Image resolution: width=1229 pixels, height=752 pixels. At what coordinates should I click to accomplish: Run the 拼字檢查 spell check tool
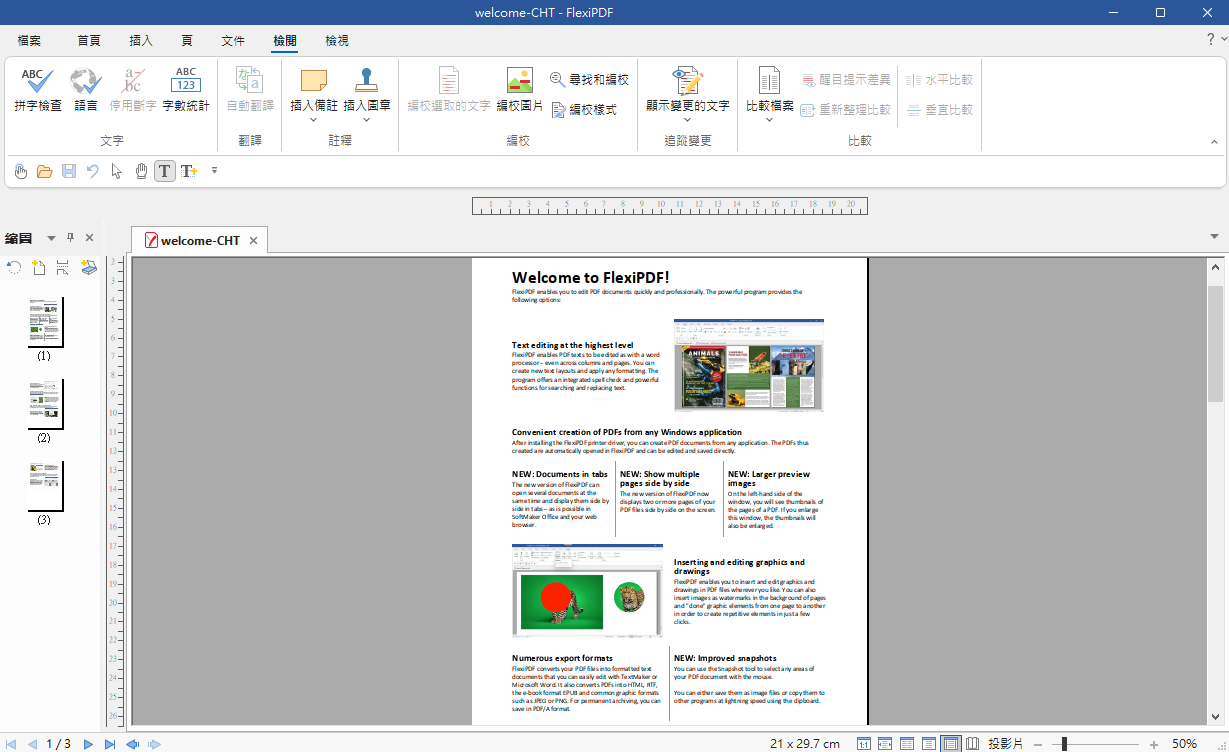38,90
